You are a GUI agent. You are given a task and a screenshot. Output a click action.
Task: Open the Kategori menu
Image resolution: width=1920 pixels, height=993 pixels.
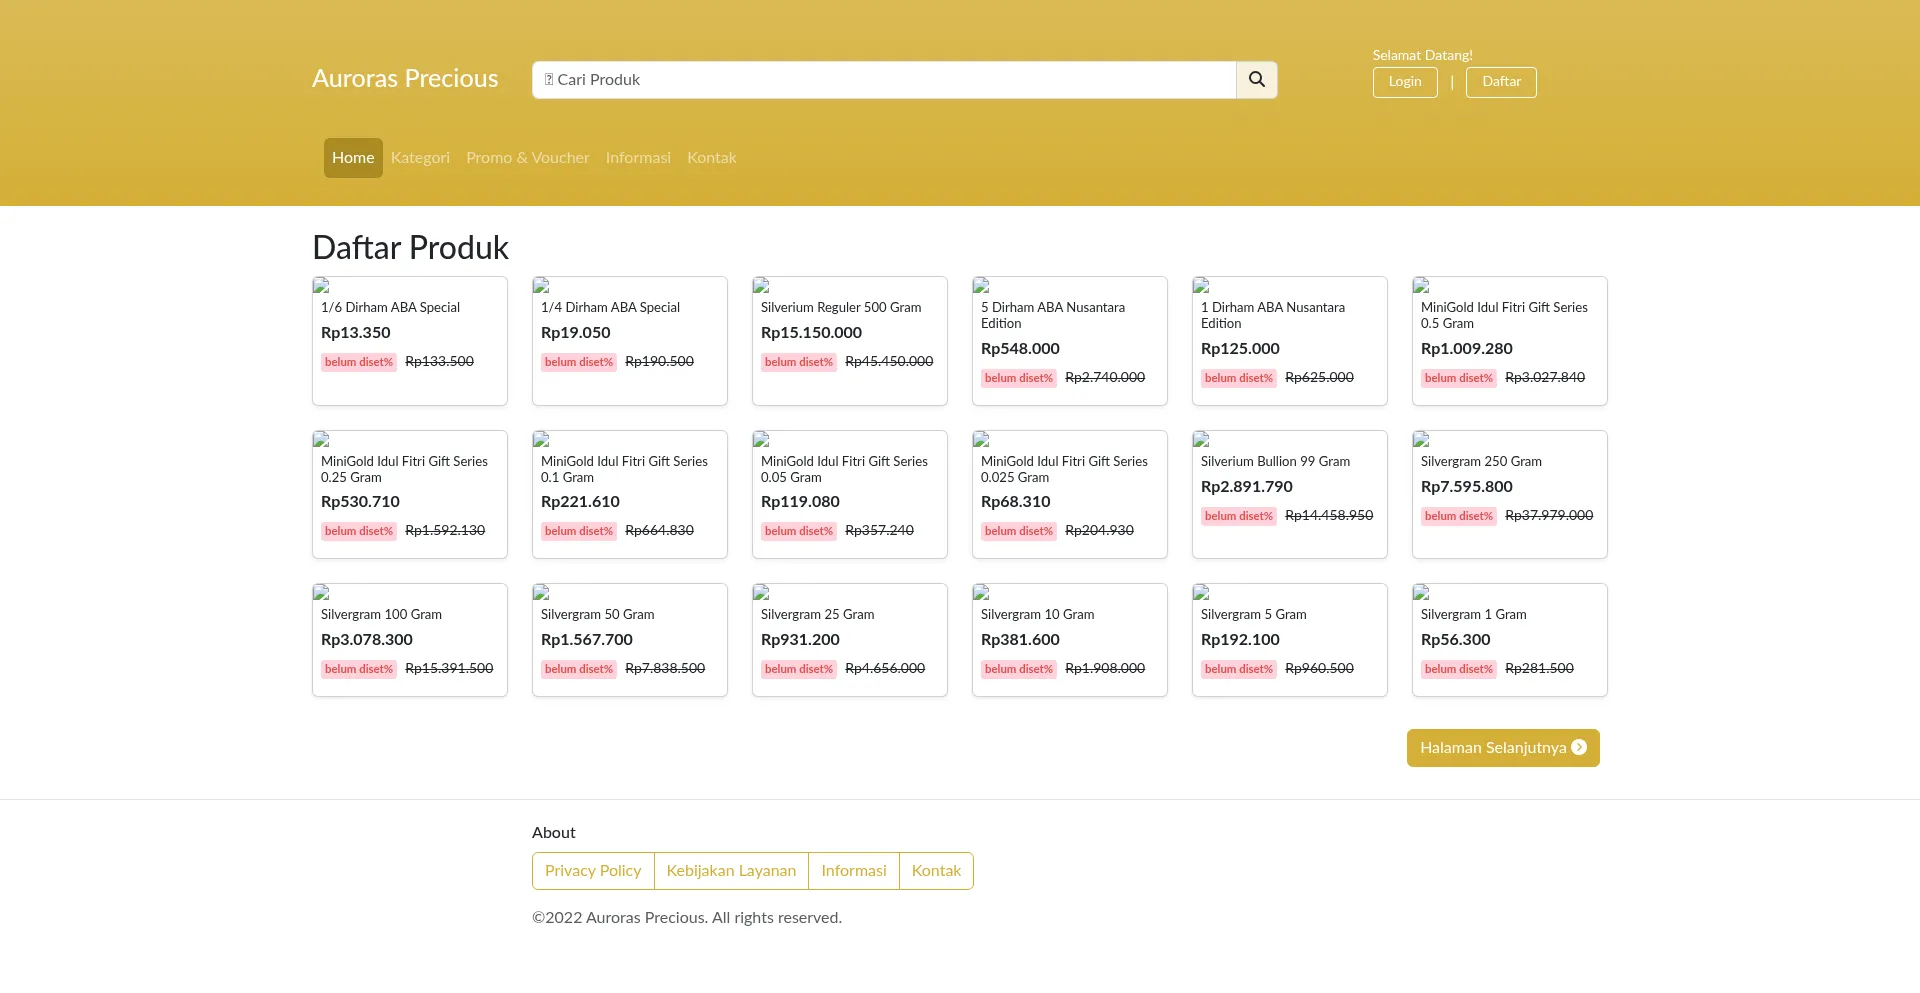click(x=420, y=158)
